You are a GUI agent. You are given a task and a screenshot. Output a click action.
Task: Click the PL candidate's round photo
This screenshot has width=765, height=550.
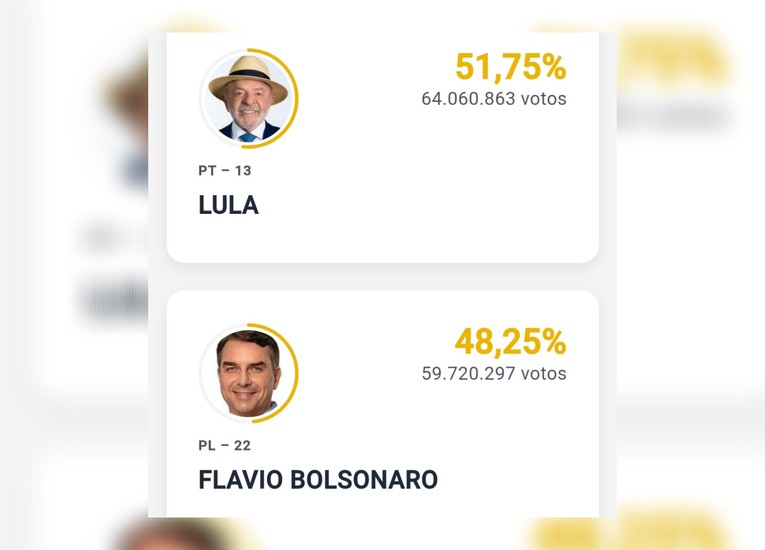pos(248,373)
